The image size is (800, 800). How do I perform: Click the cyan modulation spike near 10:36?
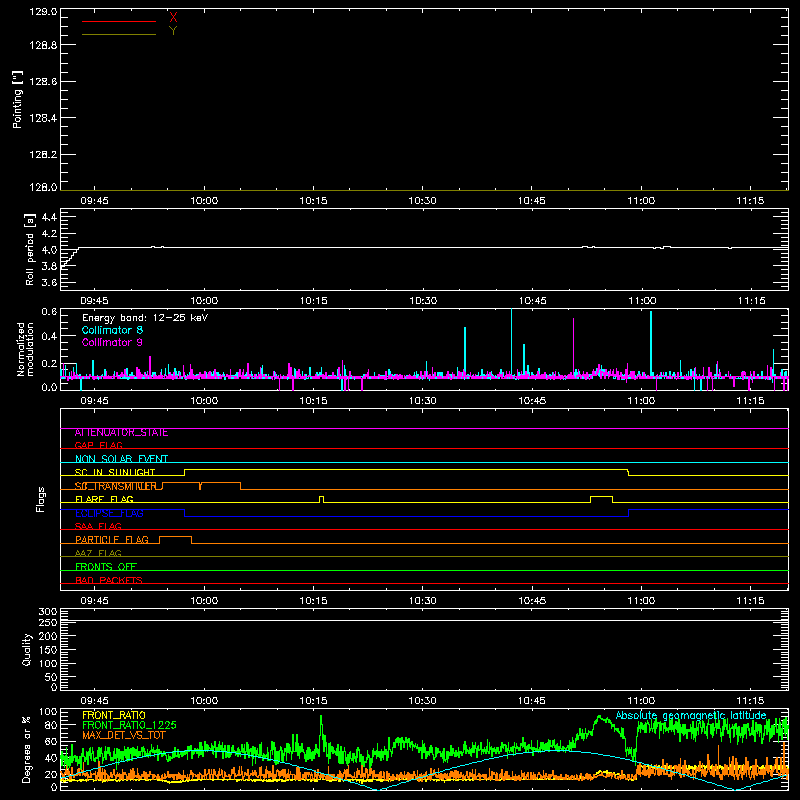pos(465,351)
